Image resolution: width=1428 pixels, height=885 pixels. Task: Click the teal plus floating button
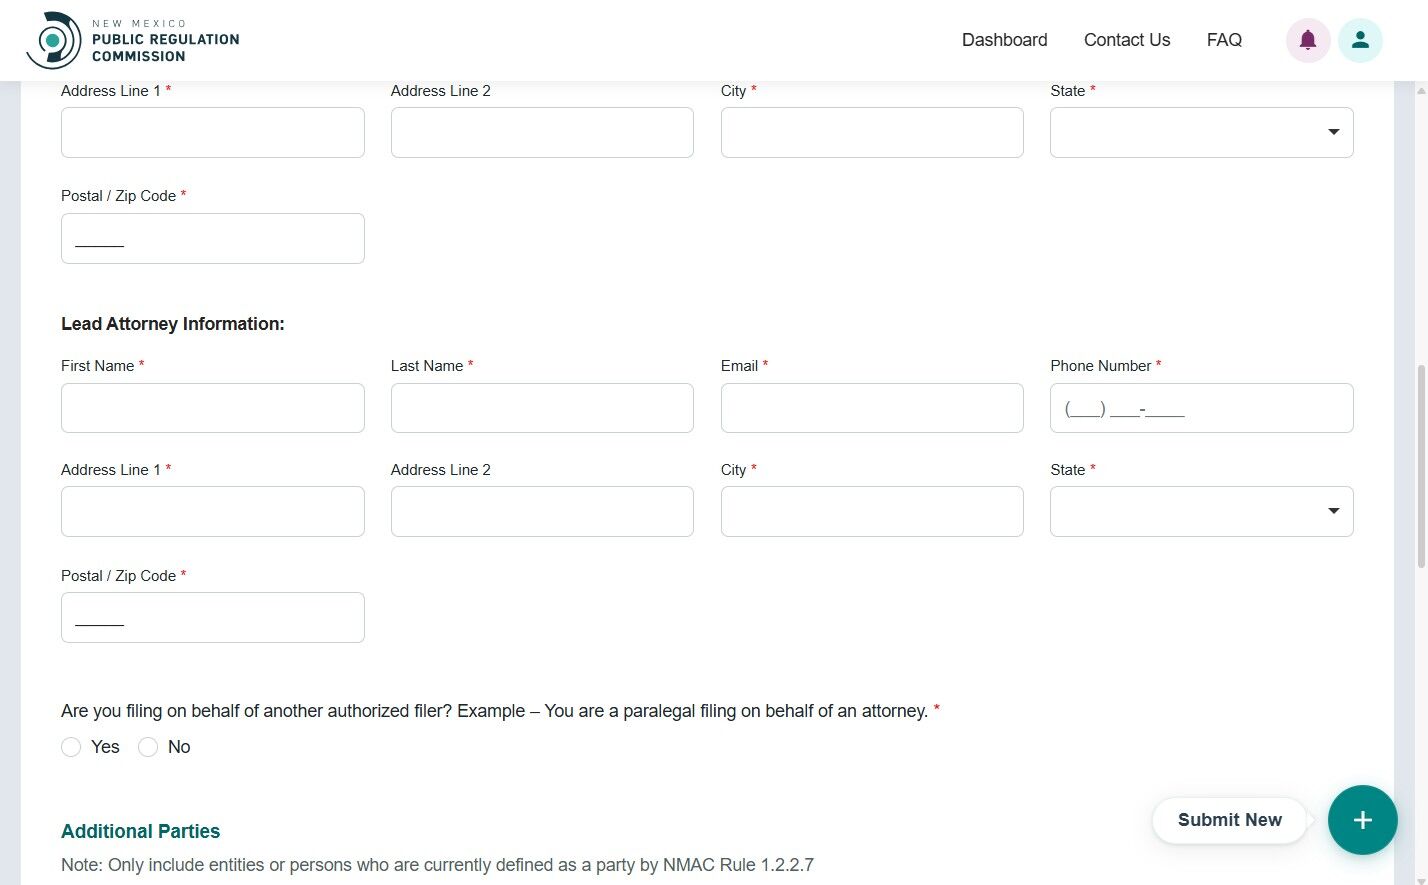(x=1362, y=820)
